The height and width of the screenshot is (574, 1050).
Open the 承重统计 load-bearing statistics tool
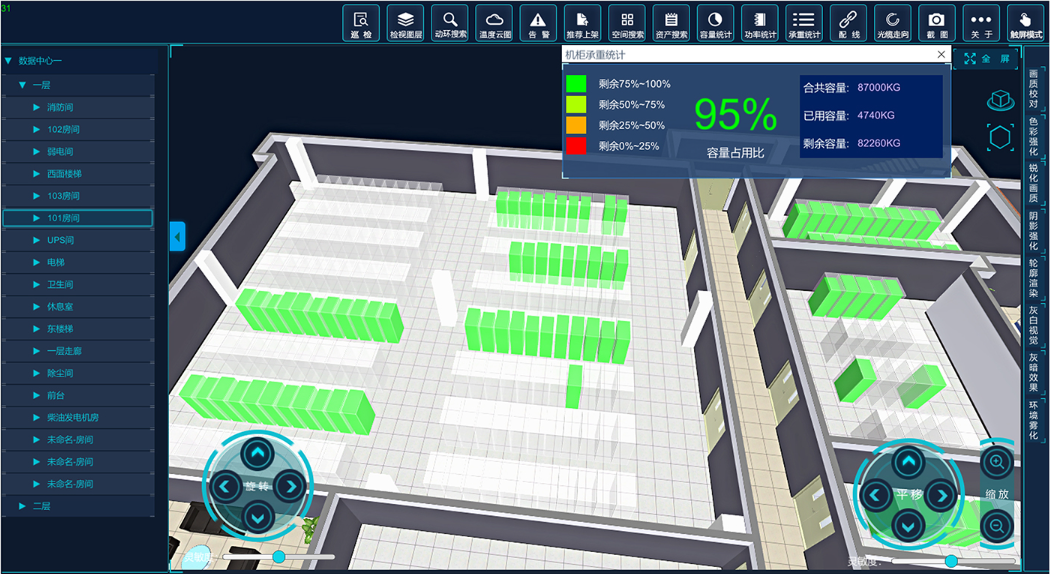803,23
